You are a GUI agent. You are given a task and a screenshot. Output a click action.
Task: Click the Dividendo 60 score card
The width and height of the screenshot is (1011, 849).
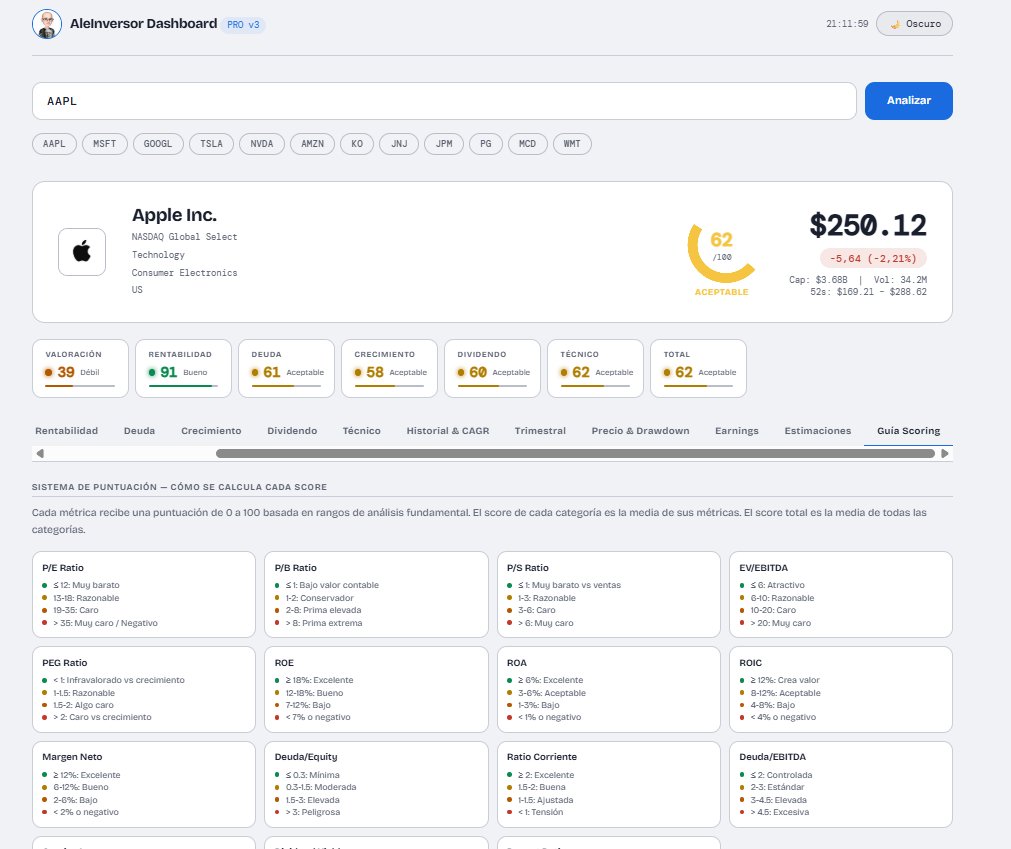[x=493, y=368]
